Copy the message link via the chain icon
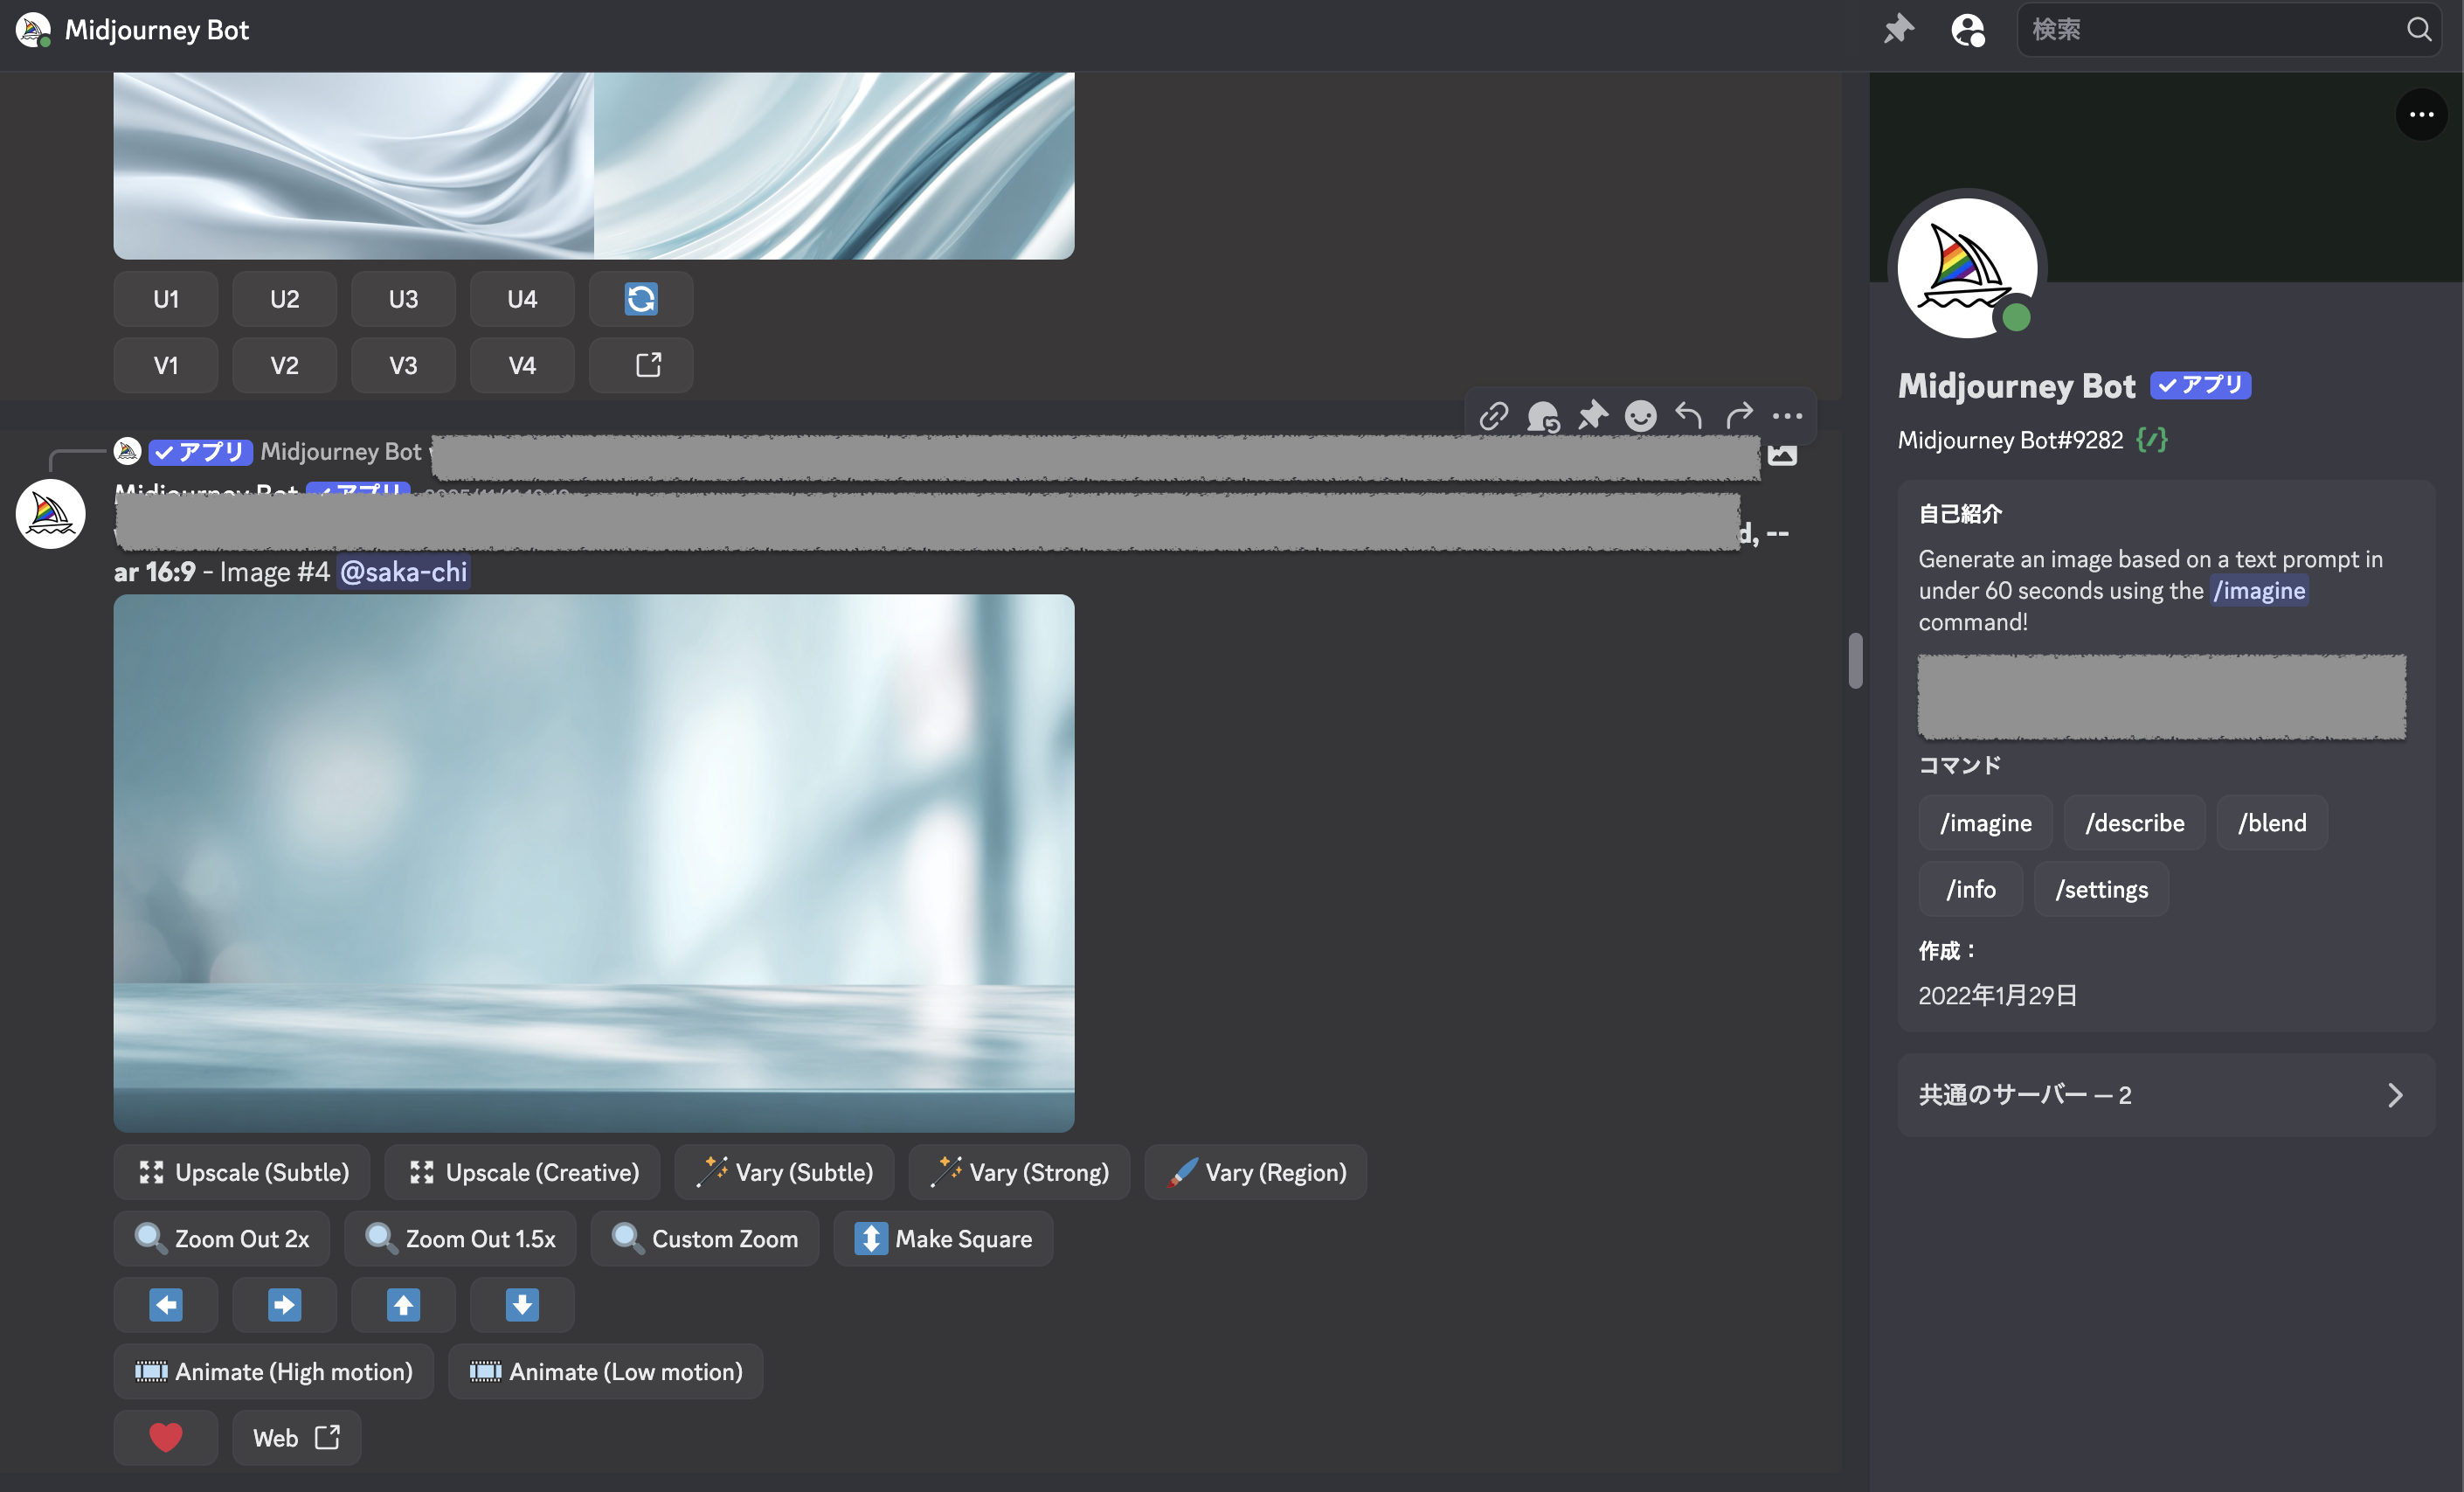Viewport: 2464px width, 1492px height. click(1493, 415)
